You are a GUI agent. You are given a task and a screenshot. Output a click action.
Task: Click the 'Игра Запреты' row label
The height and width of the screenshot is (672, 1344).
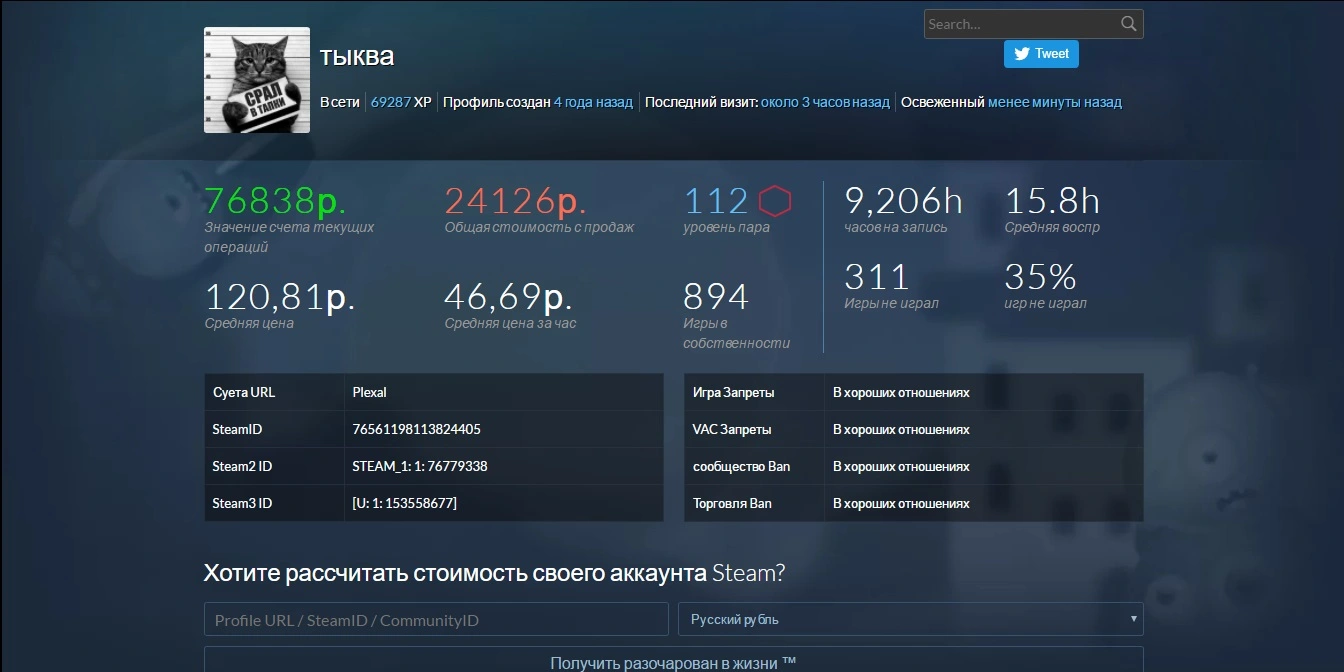click(733, 392)
